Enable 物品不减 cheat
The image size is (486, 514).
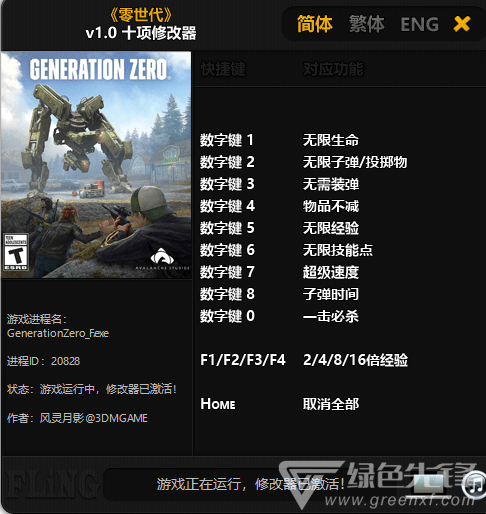[331, 206]
